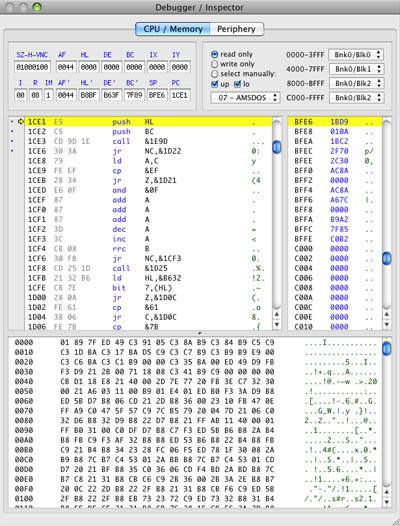Open bank dropdown for 0000-3FFF
Image resolution: width=400 pixels, height=526 pixels.
point(356,55)
